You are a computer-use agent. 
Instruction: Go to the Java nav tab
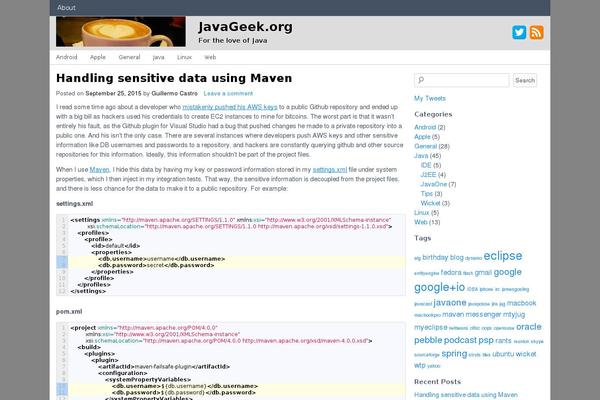click(x=158, y=57)
